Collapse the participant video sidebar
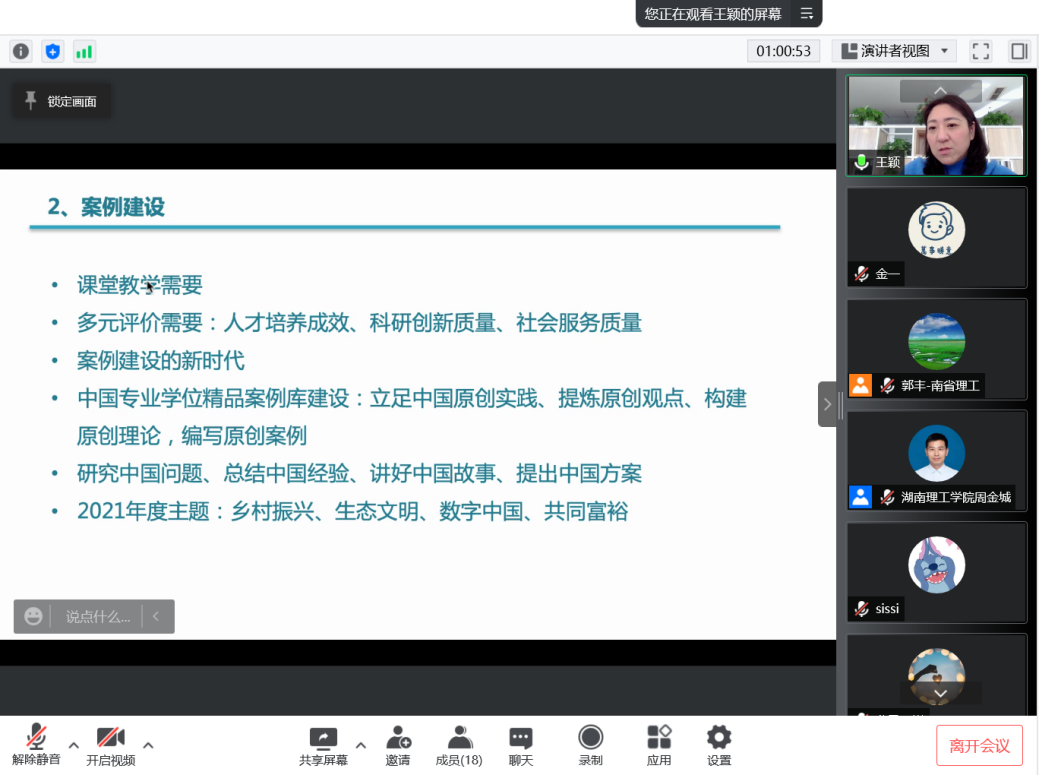Image resolution: width=1039 pixels, height=775 pixels. click(827, 404)
